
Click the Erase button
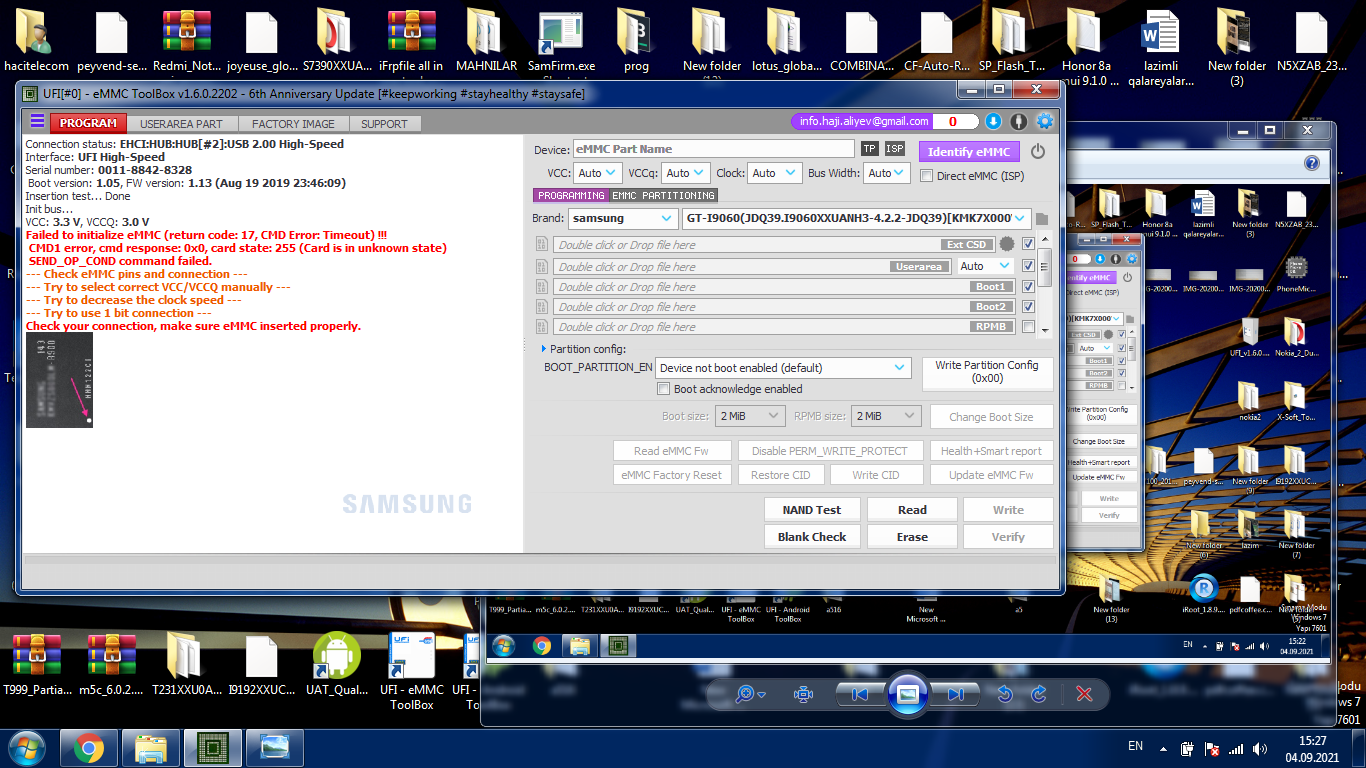(912, 537)
